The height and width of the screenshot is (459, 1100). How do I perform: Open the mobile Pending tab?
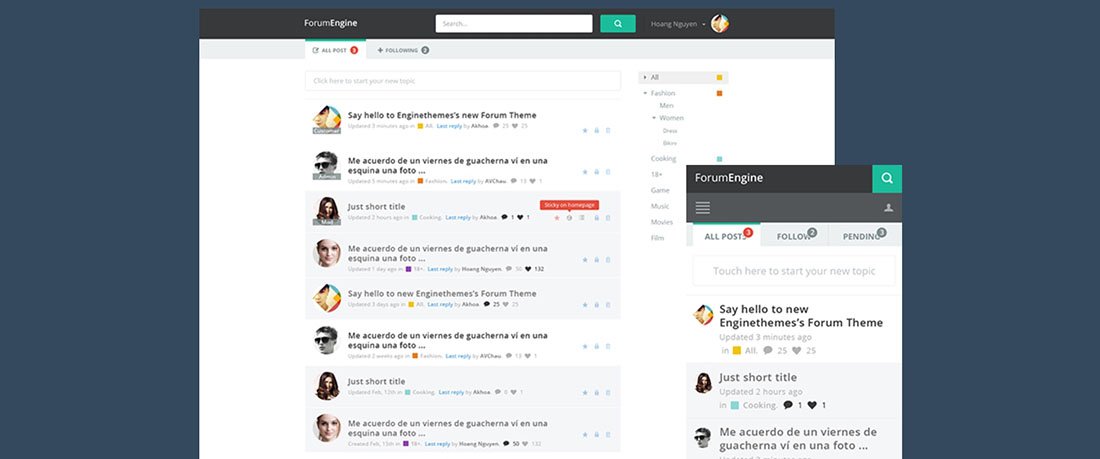point(860,237)
